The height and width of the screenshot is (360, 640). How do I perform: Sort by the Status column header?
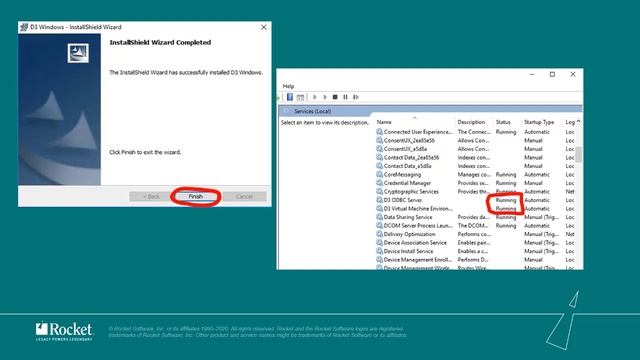pos(503,122)
